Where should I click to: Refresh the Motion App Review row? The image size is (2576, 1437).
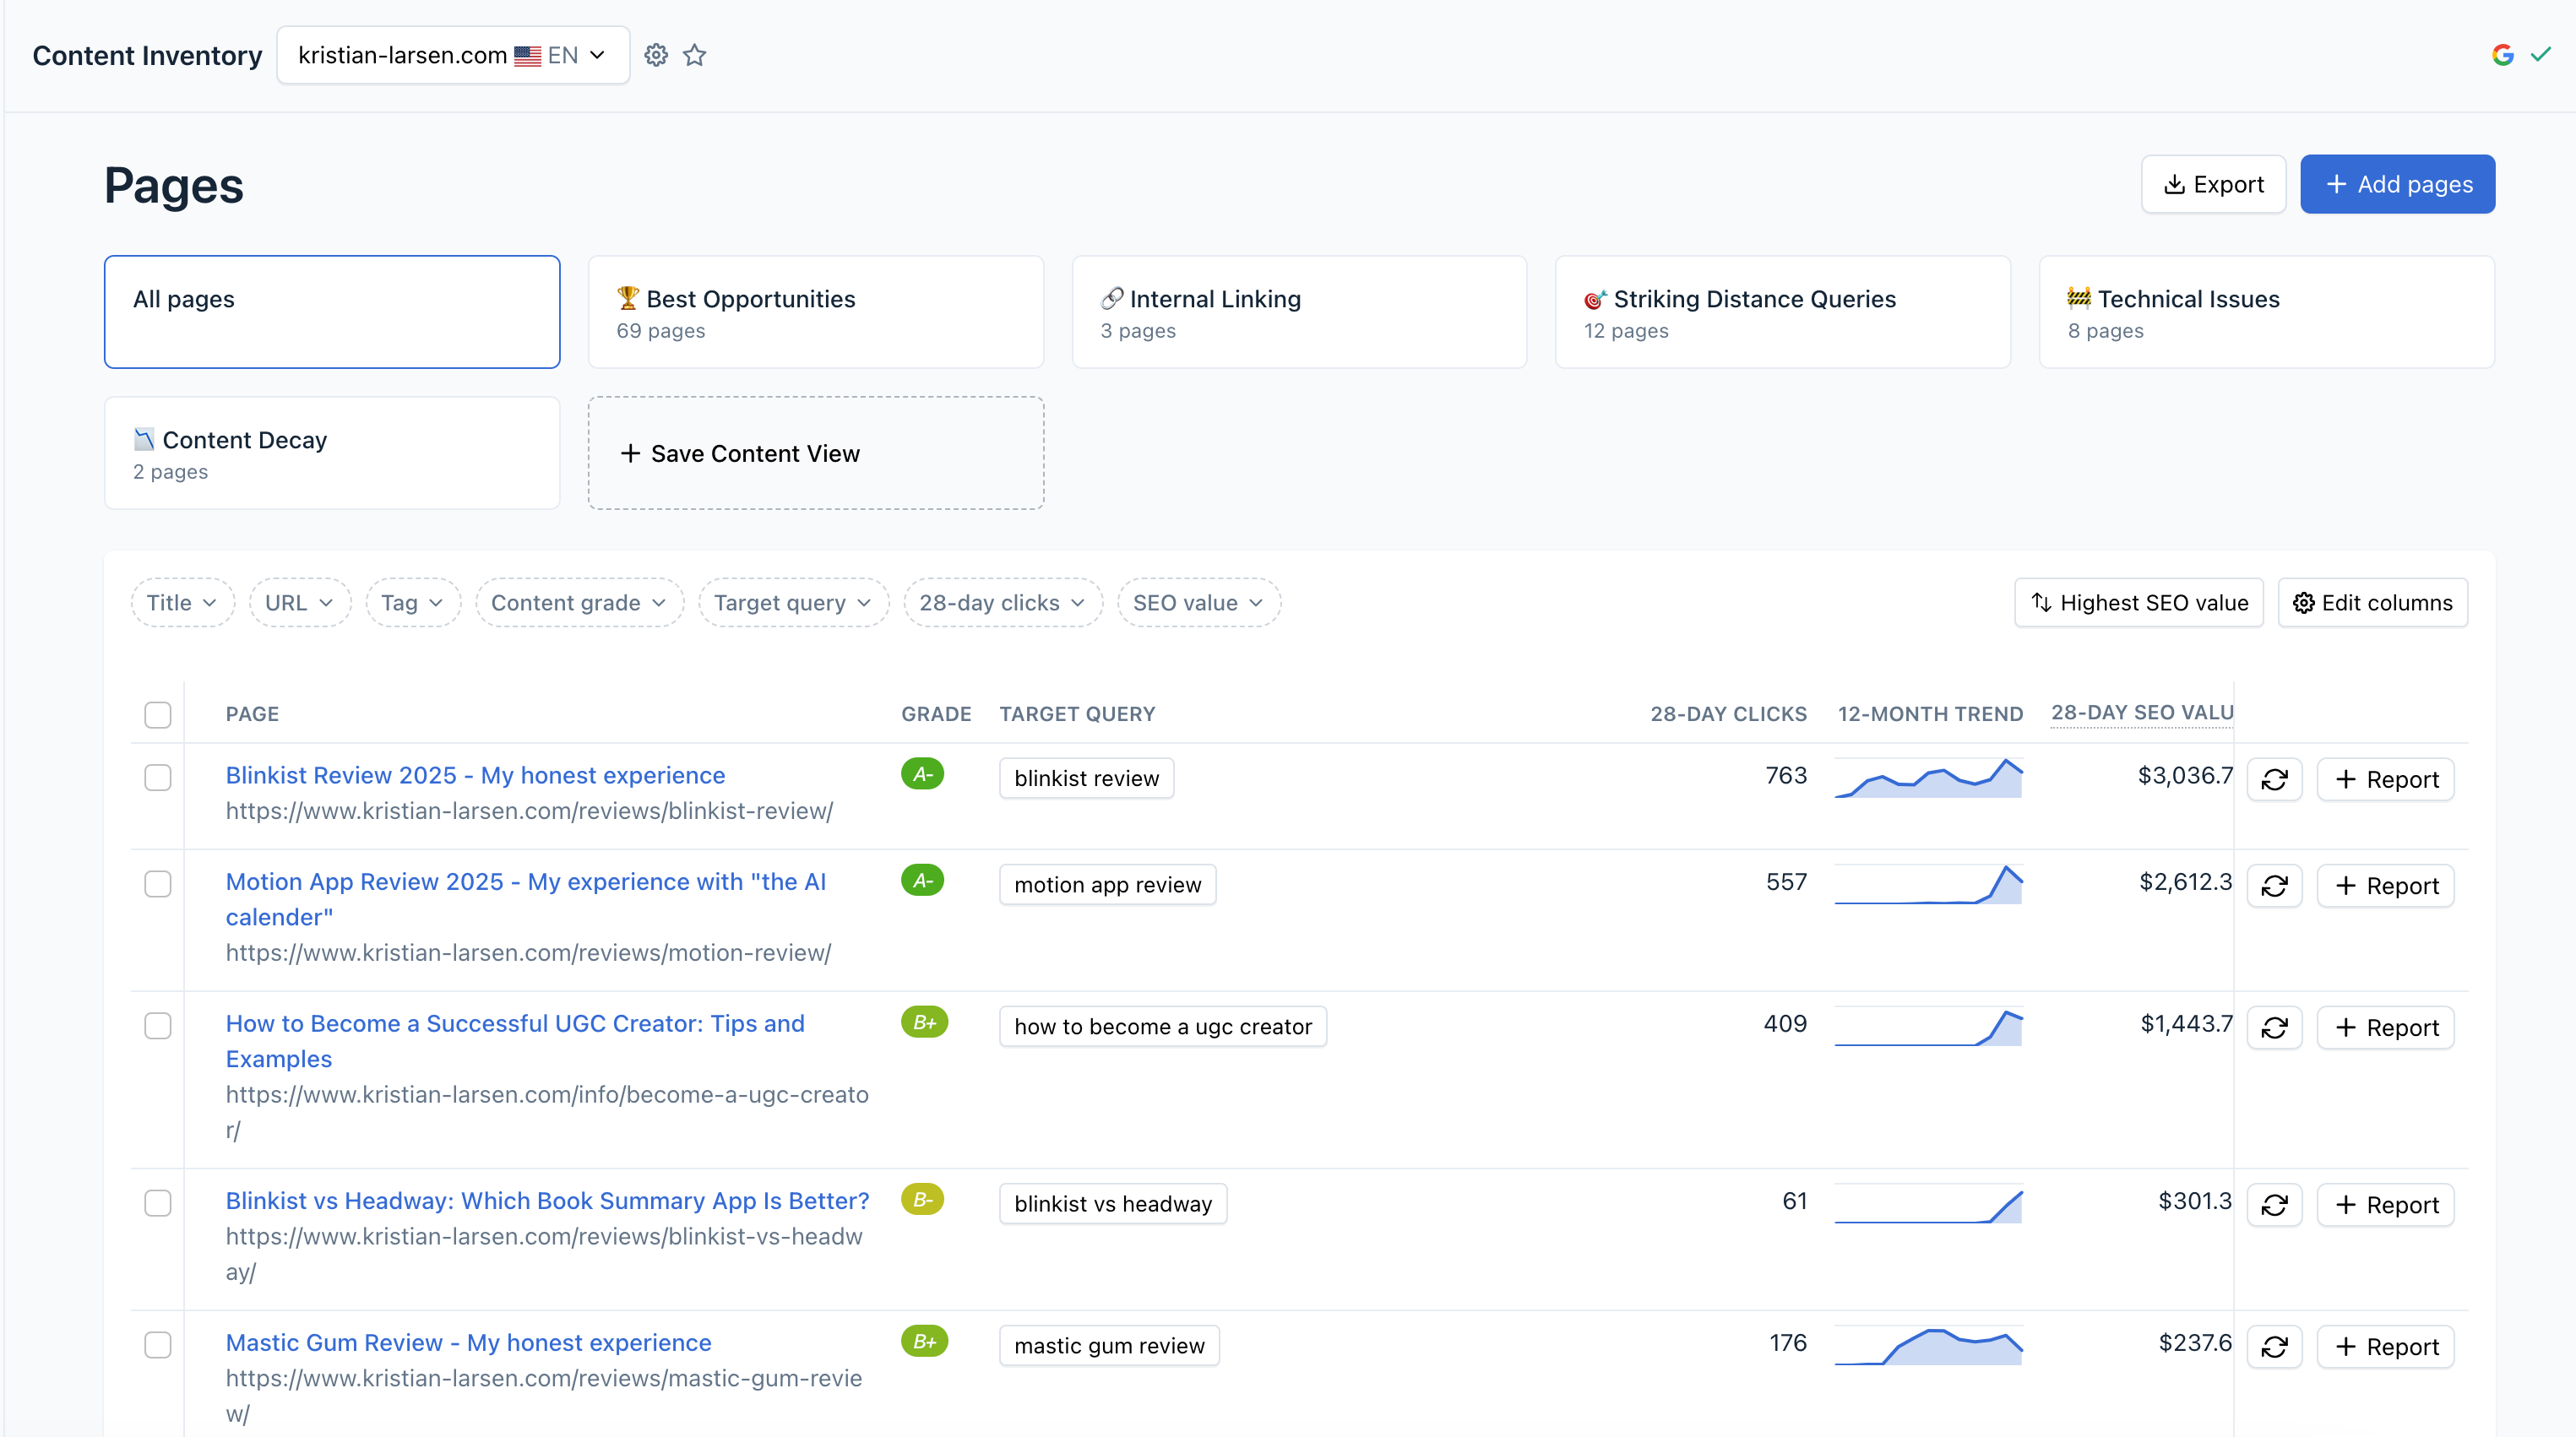pos(2274,886)
